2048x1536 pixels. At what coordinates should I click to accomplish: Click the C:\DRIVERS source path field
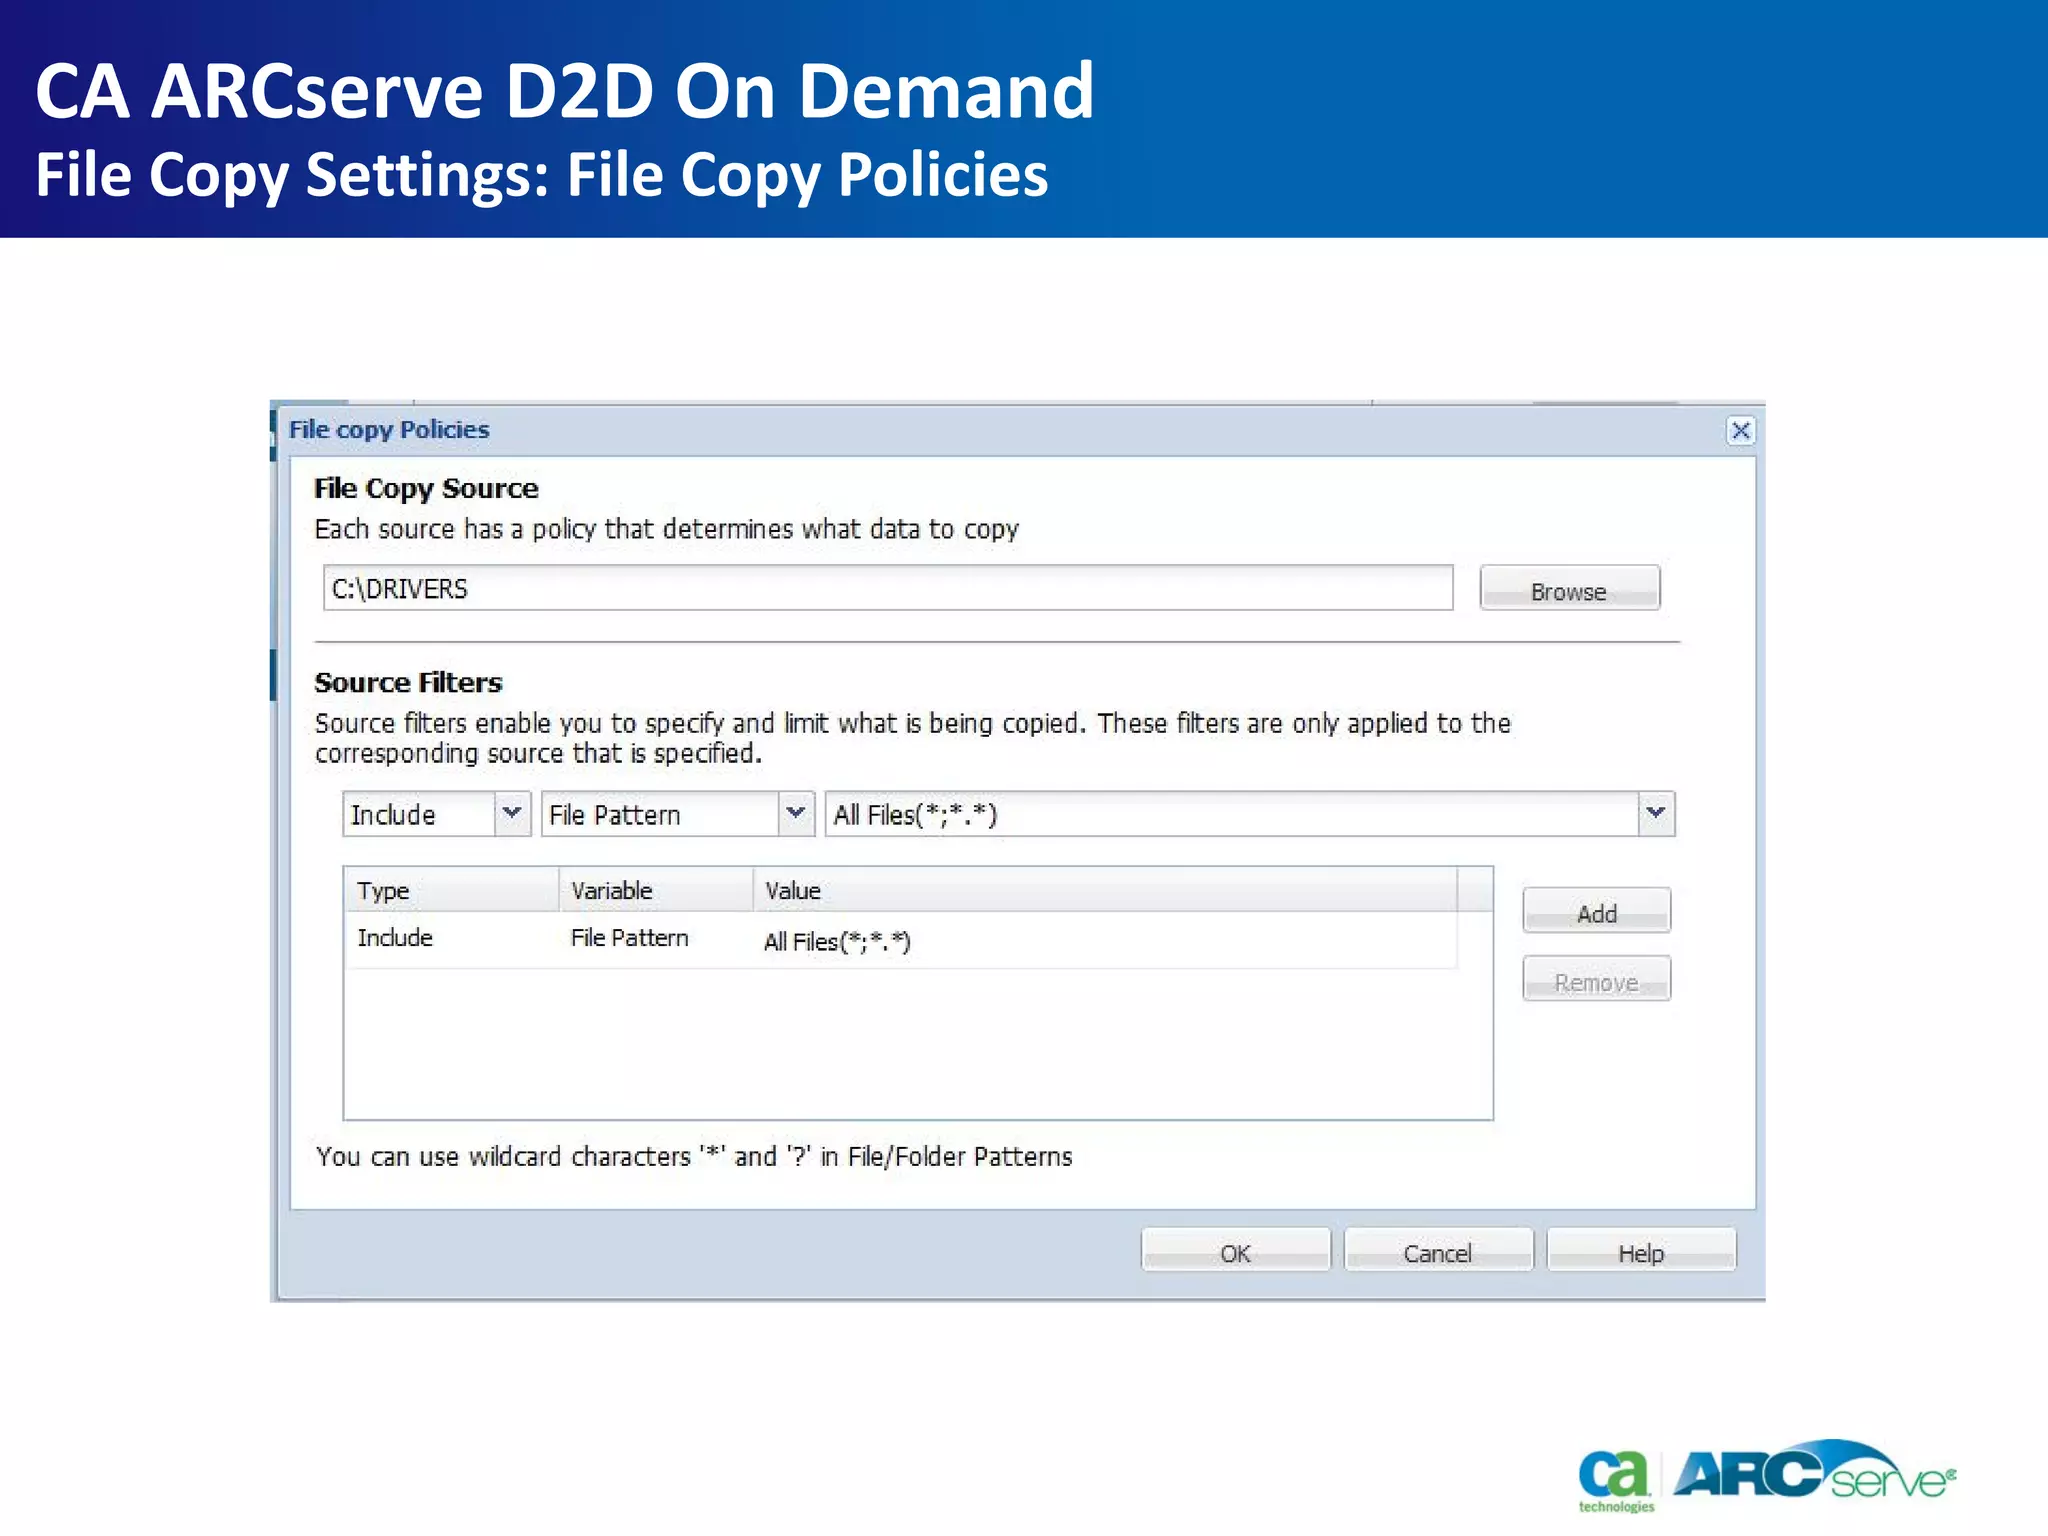(887, 588)
